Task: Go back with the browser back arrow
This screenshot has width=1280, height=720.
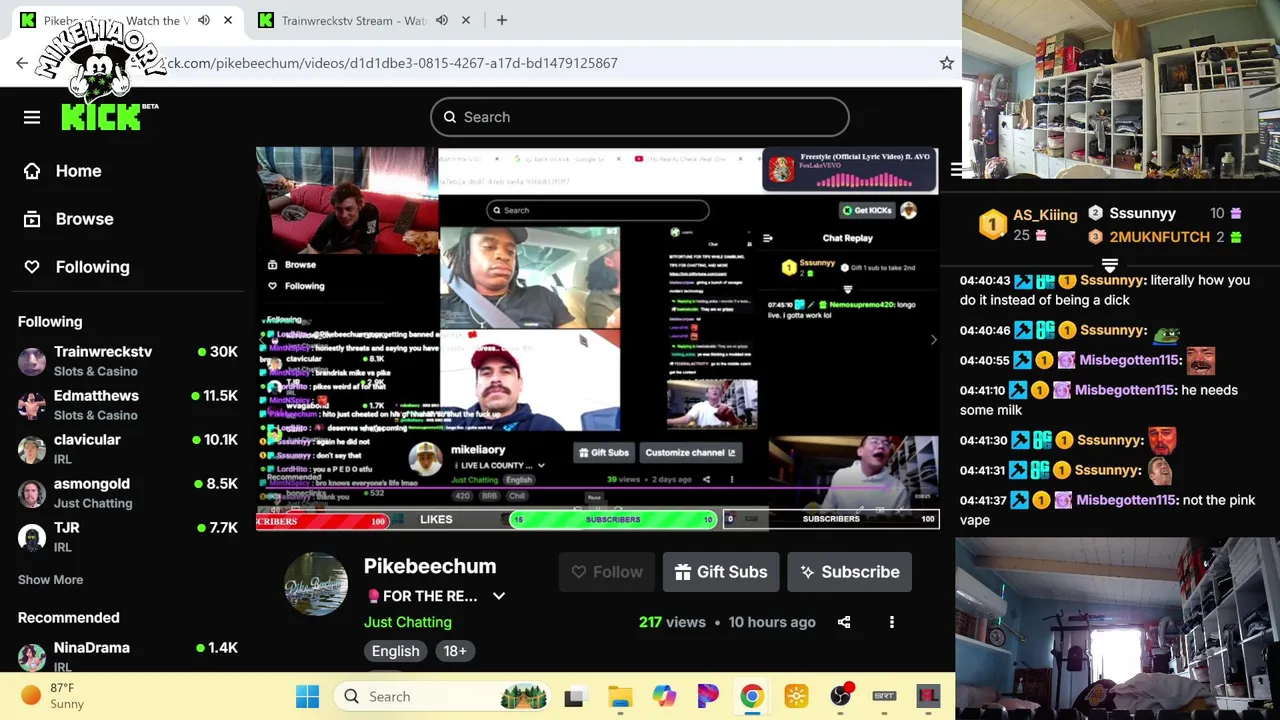Action: [x=22, y=63]
